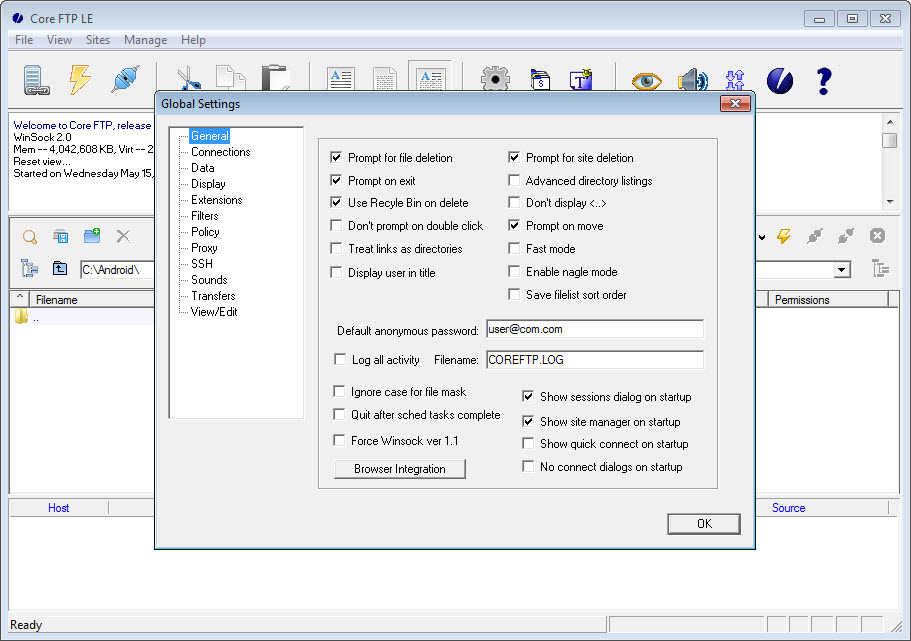Select Display in settings tree
911x641 pixels.
[208, 184]
